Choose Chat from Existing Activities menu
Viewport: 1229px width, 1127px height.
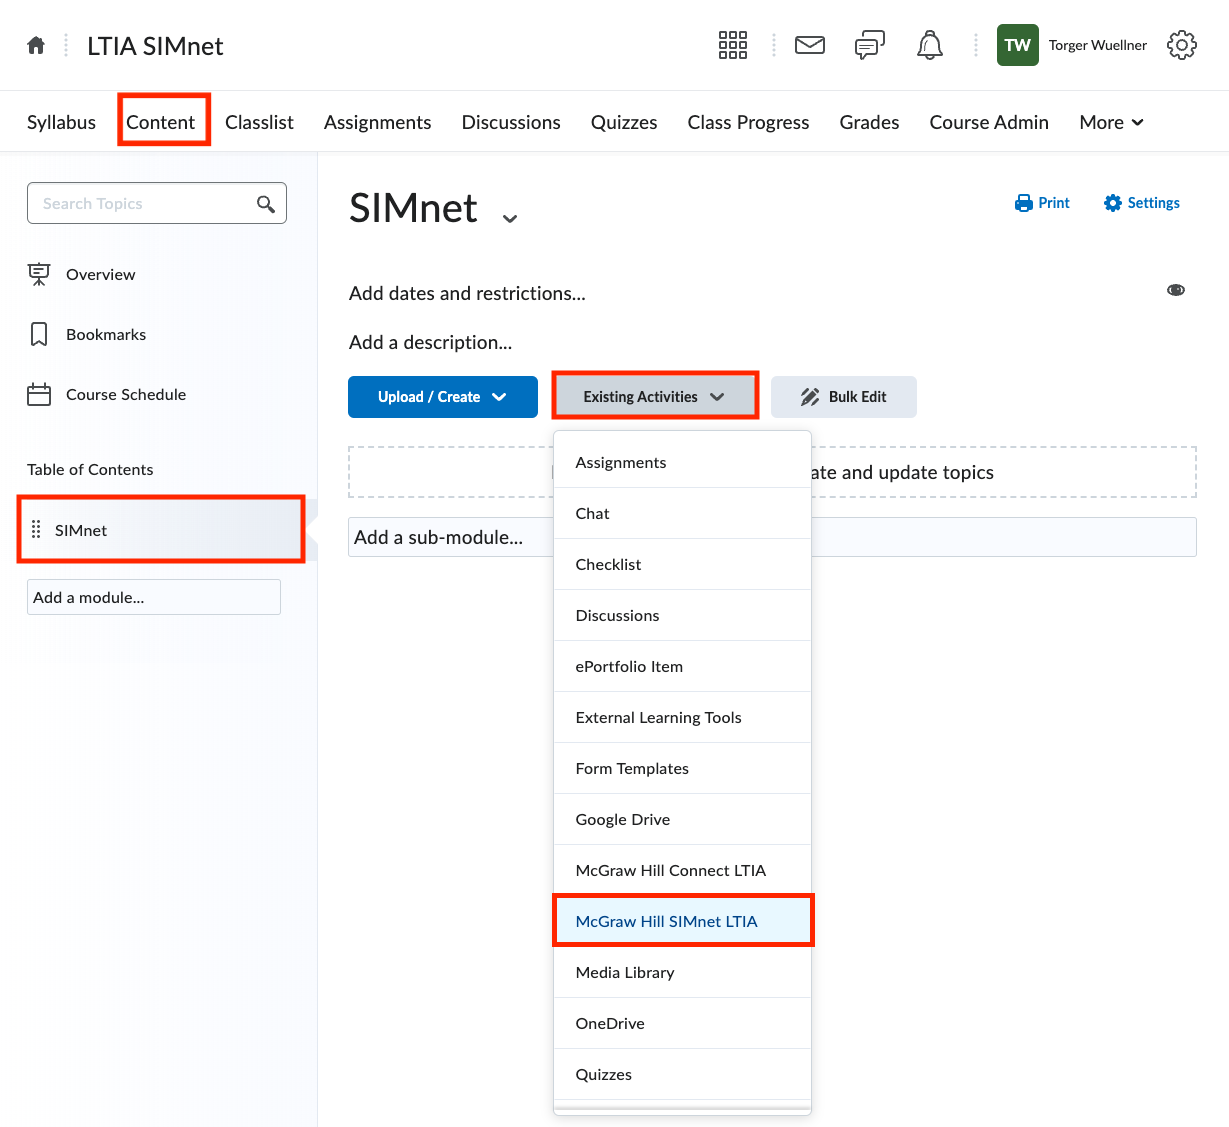682,513
